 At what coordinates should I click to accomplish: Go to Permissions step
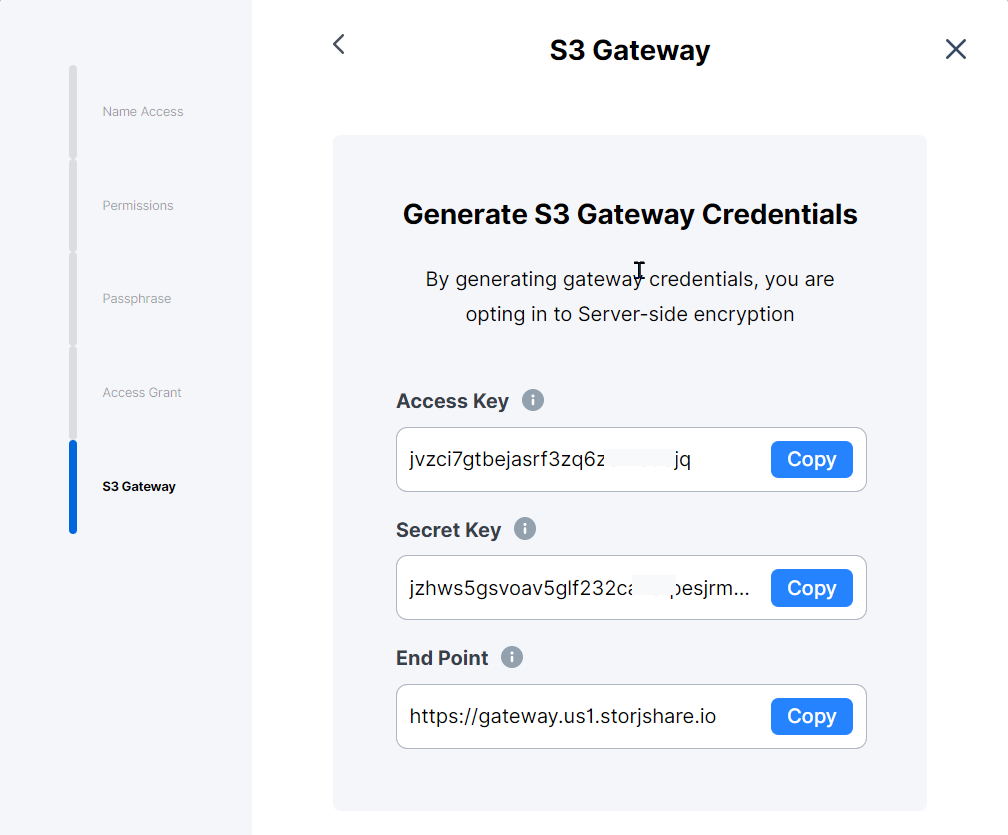pyautogui.click(x=138, y=205)
